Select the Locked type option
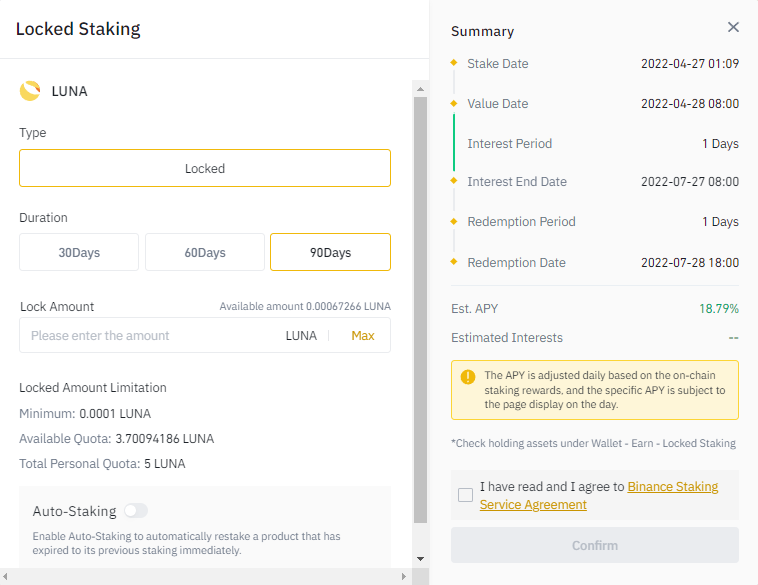758x585 pixels. tap(205, 168)
